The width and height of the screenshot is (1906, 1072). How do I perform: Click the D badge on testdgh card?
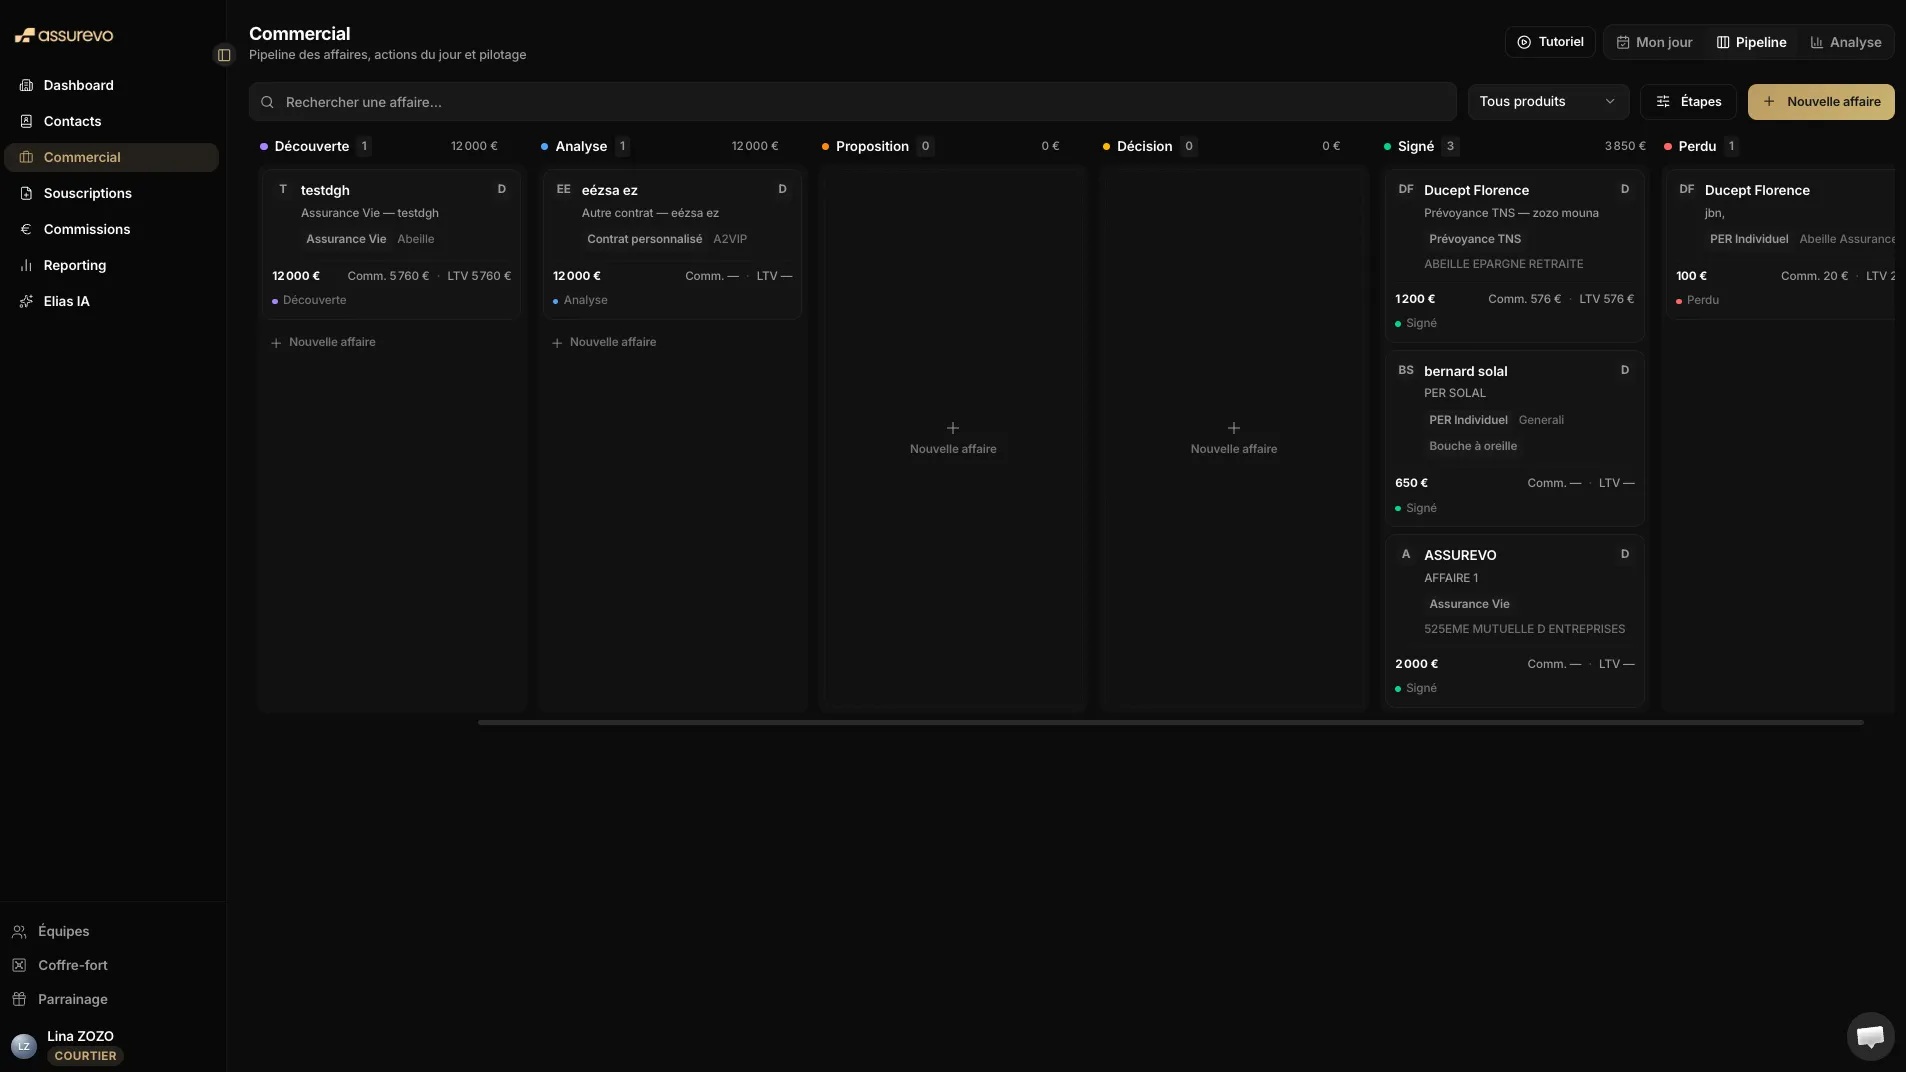502,189
